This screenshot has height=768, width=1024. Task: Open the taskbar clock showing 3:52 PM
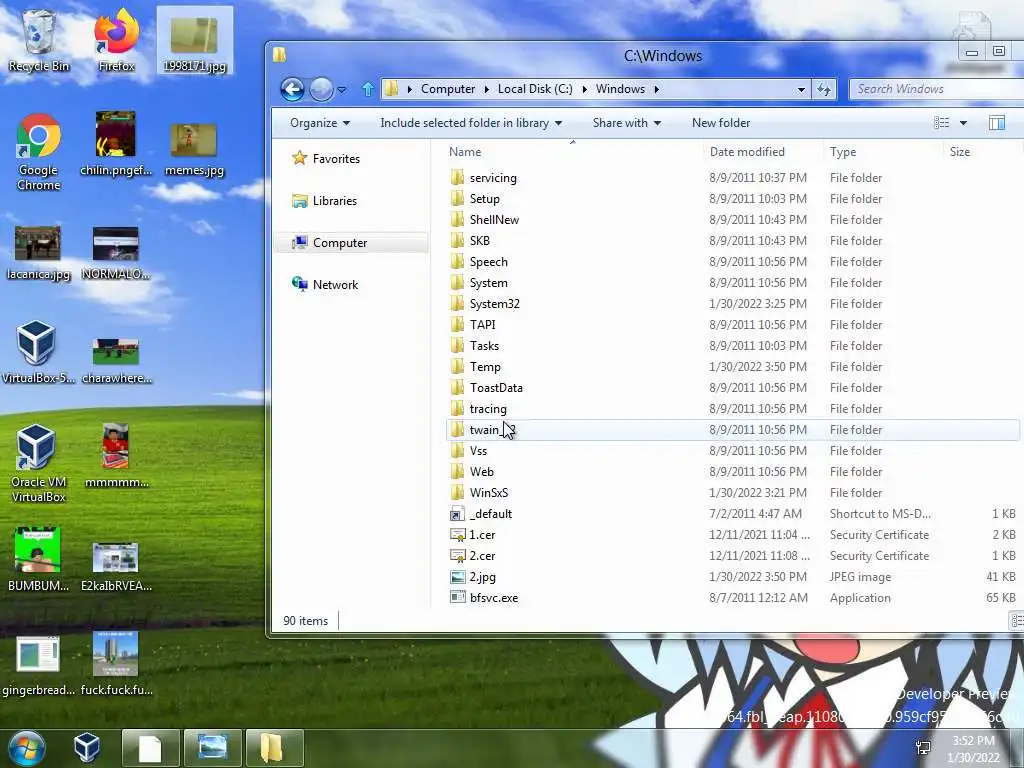pyautogui.click(x=974, y=749)
